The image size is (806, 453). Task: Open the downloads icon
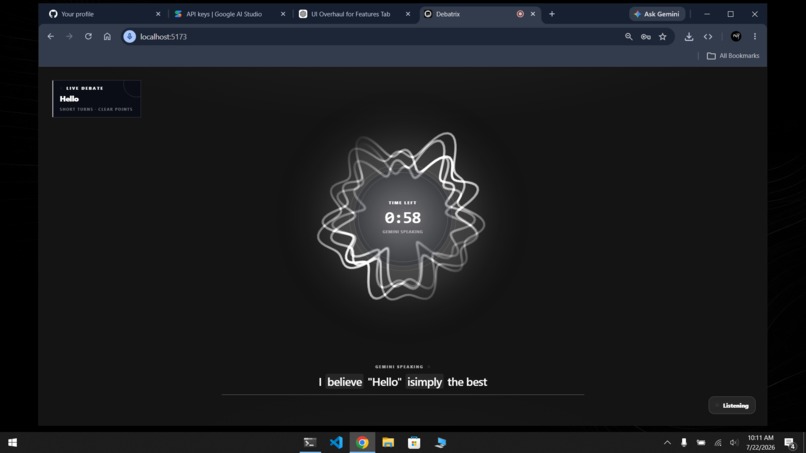pos(689,37)
